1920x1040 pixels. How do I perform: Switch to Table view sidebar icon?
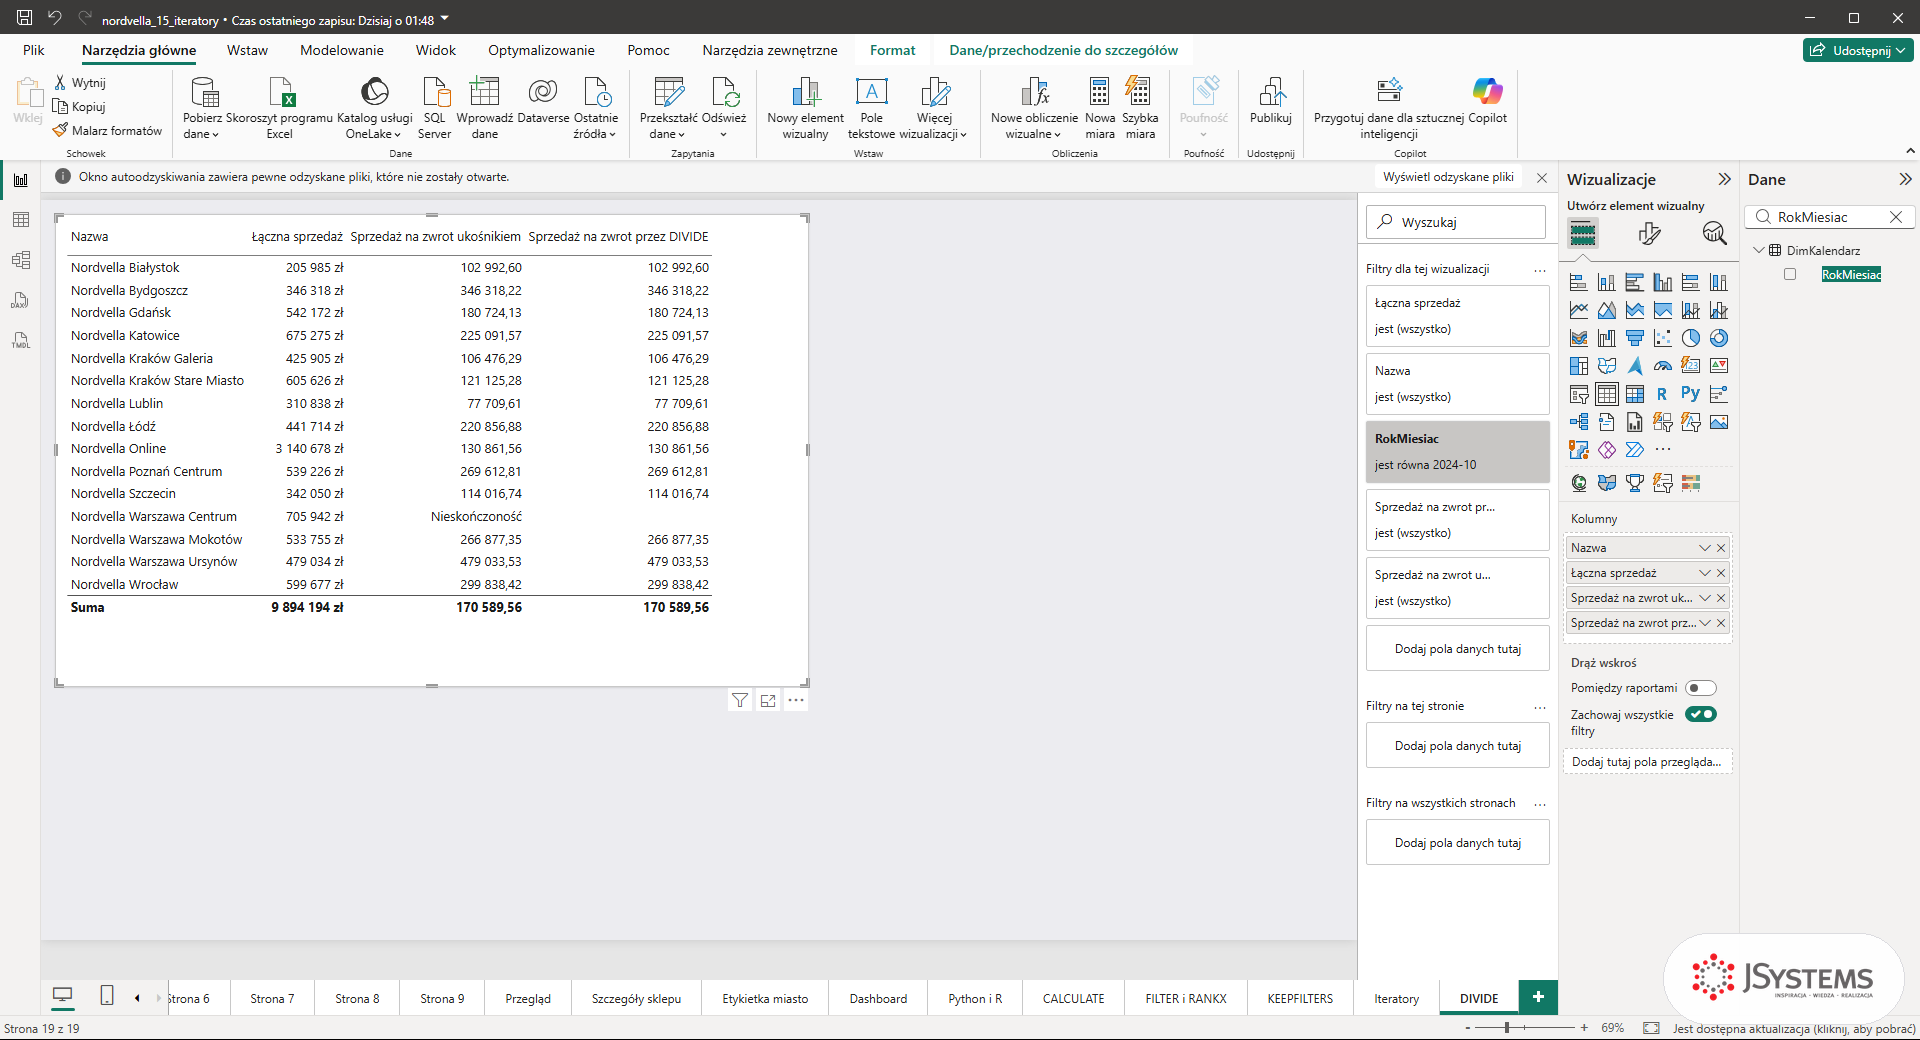(21, 220)
